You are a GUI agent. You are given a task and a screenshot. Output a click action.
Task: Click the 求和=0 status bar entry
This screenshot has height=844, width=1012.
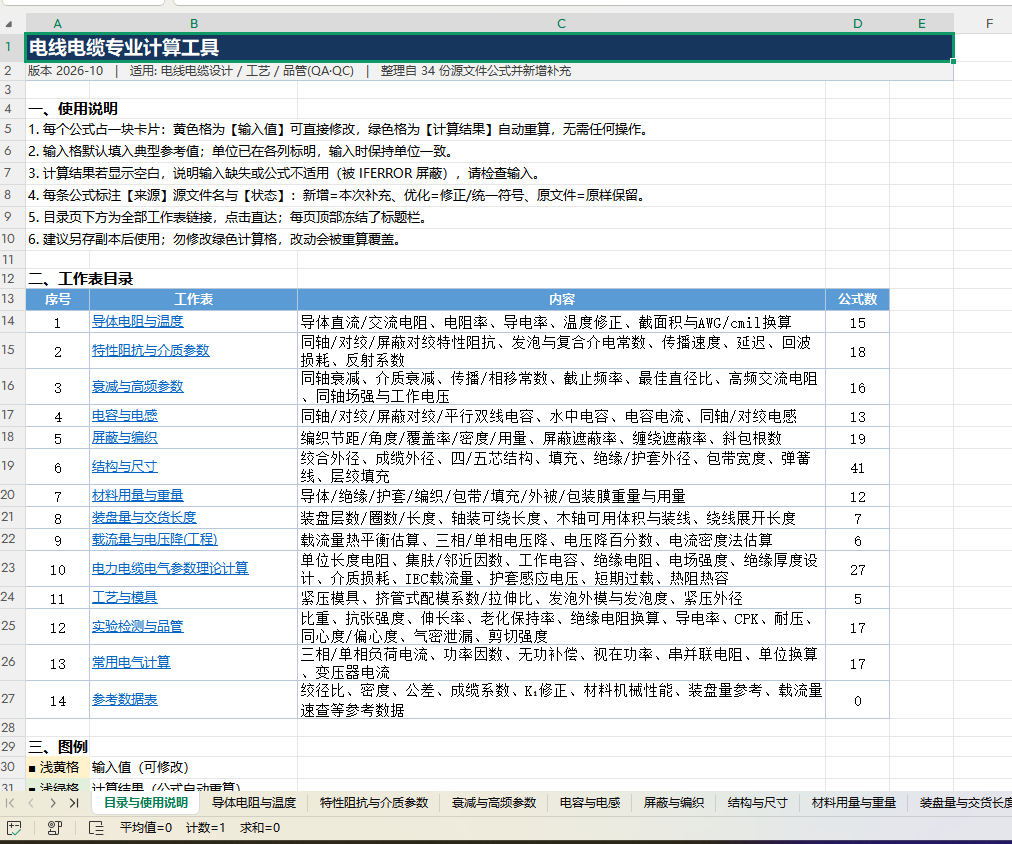(x=260, y=828)
